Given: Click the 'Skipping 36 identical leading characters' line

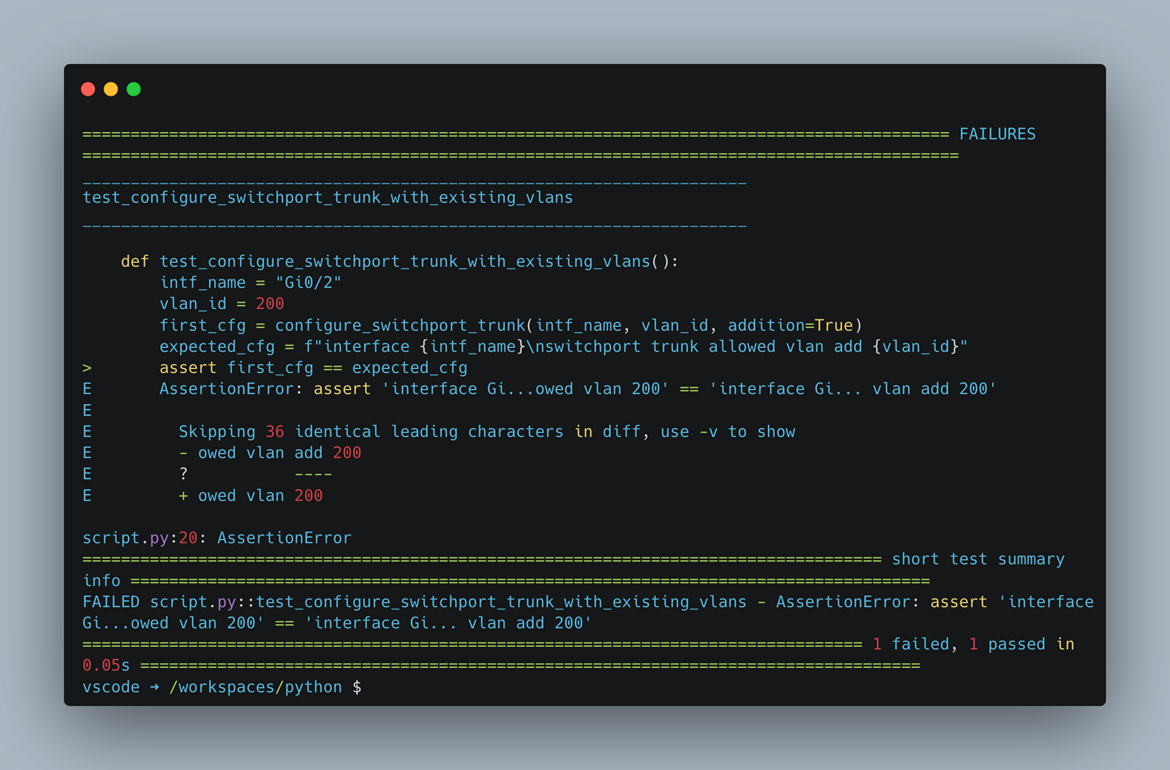Looking at the screenshot, I should pos(487,431).
